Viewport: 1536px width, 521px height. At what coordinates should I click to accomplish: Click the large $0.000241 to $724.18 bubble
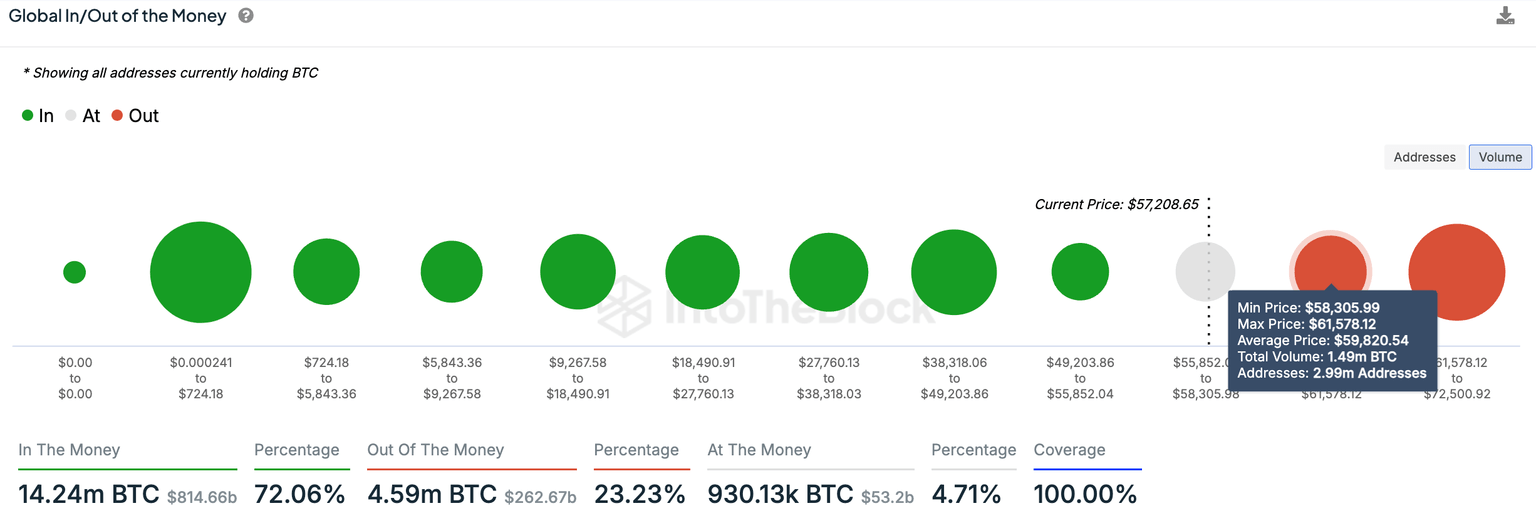point(200,272)
